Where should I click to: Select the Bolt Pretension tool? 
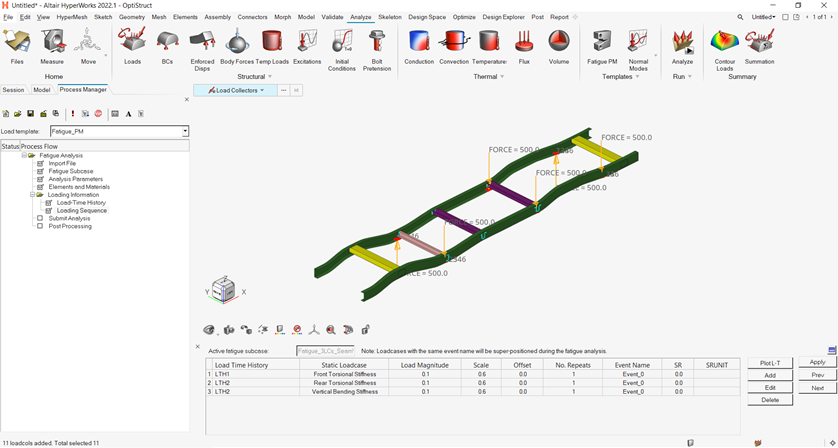point(377,45)
